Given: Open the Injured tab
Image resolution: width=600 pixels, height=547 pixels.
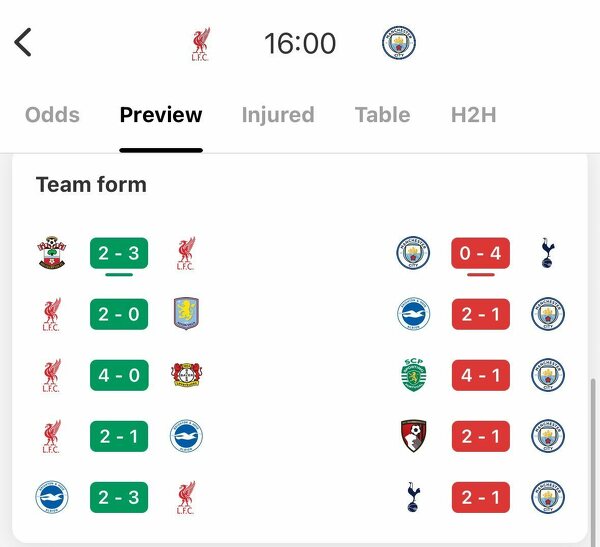Looking at the screenshot, I should coord(277,115).
